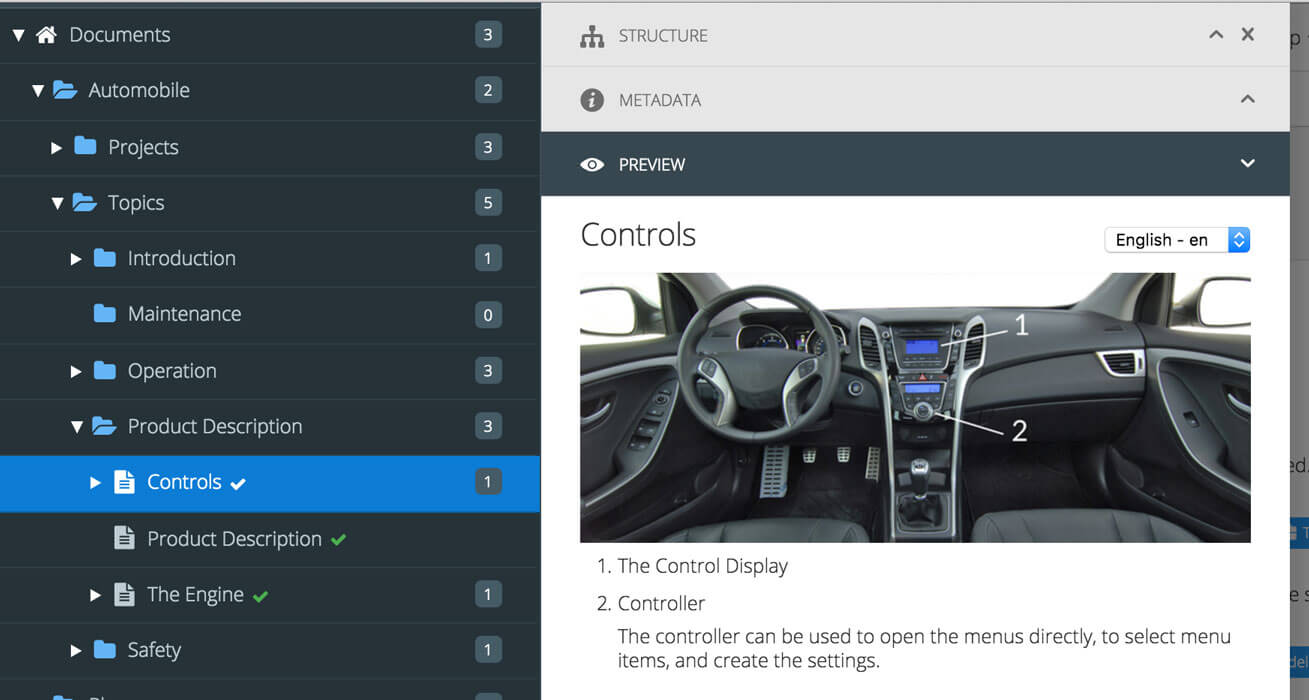Click the Structure panel hierarchy icon
Viewport: 1309px width, 700px height.
pos(592,34)
